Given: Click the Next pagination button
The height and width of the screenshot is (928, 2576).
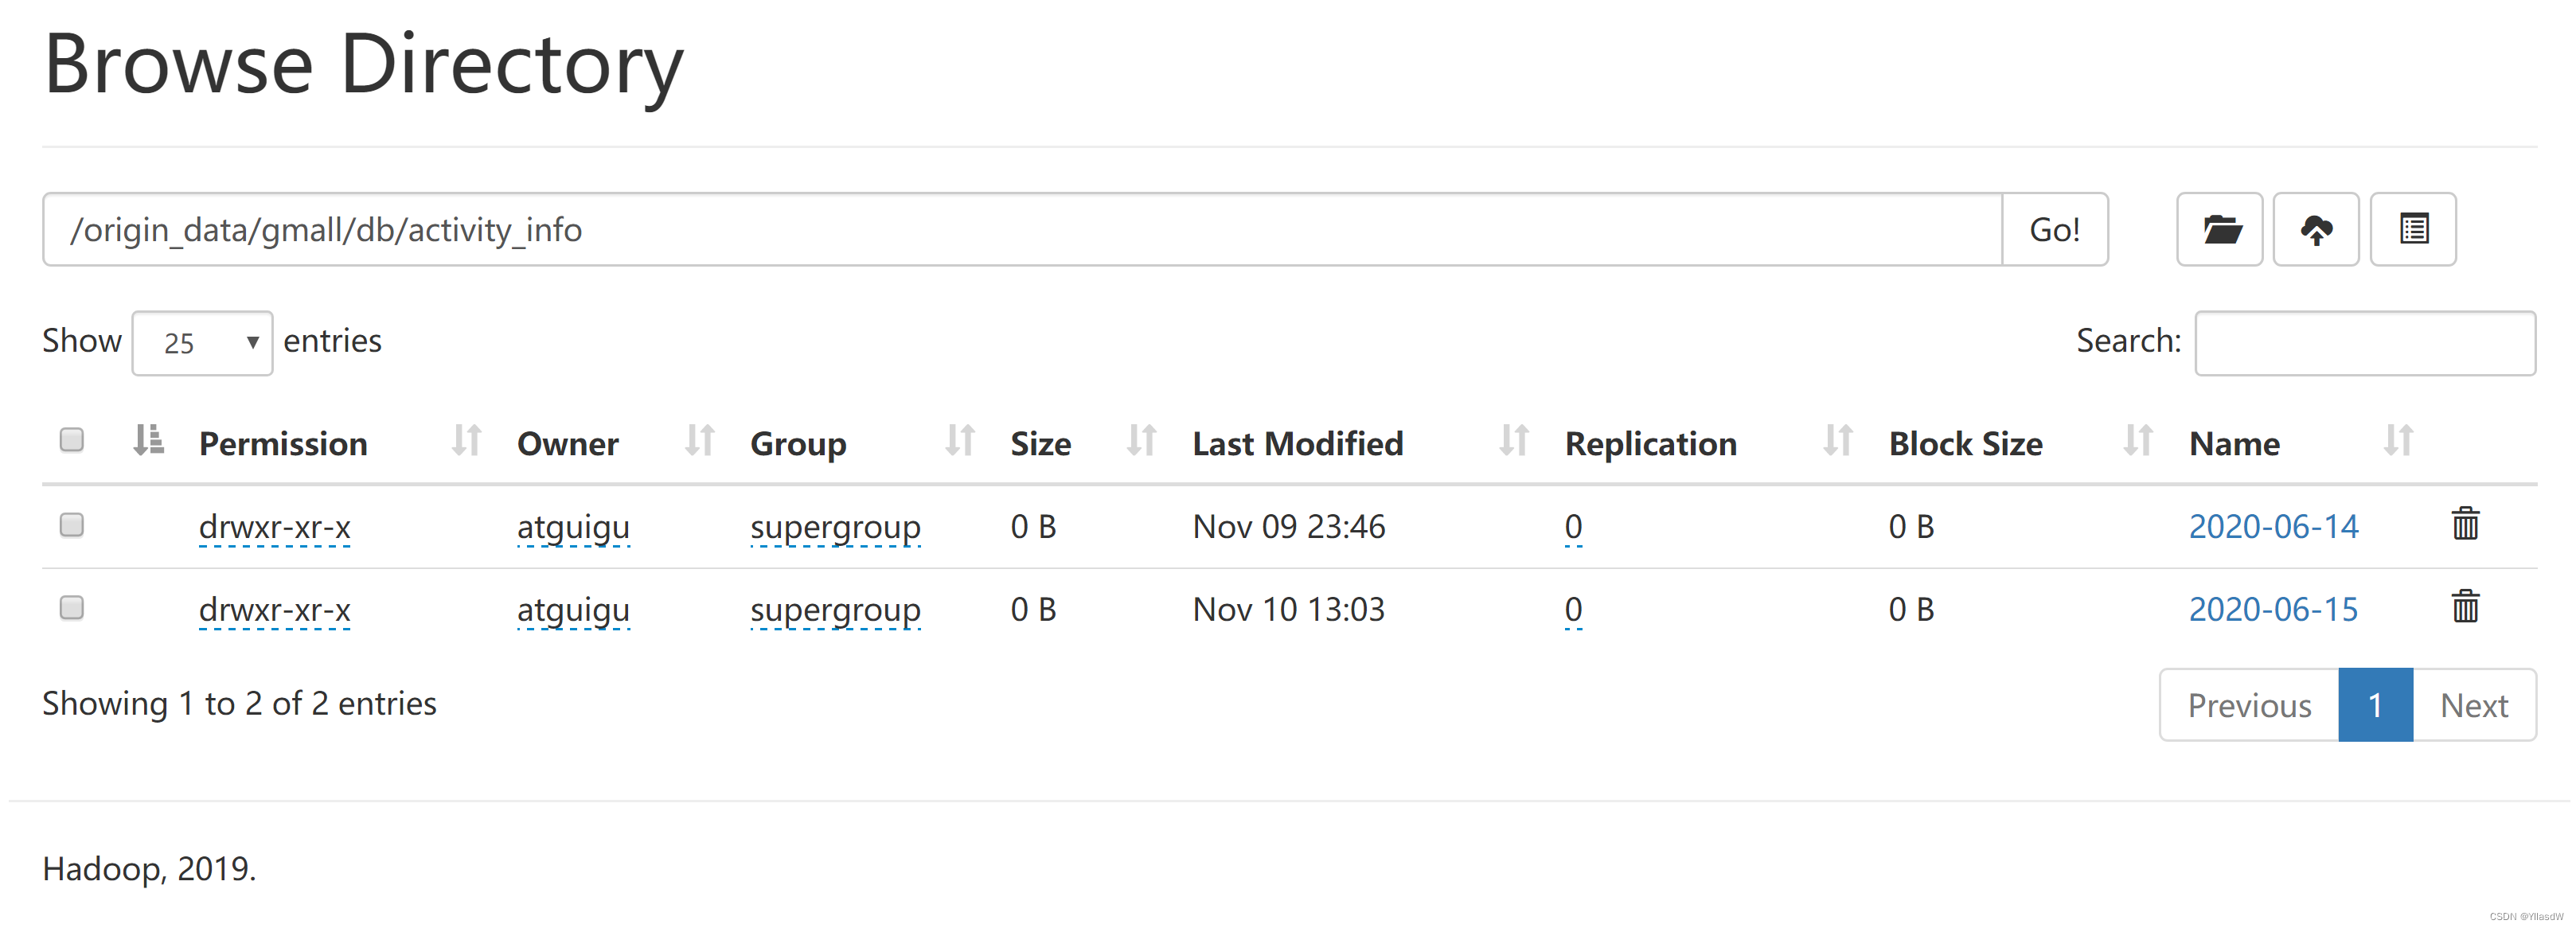Looking at the screenshot, I should 2473,705.
